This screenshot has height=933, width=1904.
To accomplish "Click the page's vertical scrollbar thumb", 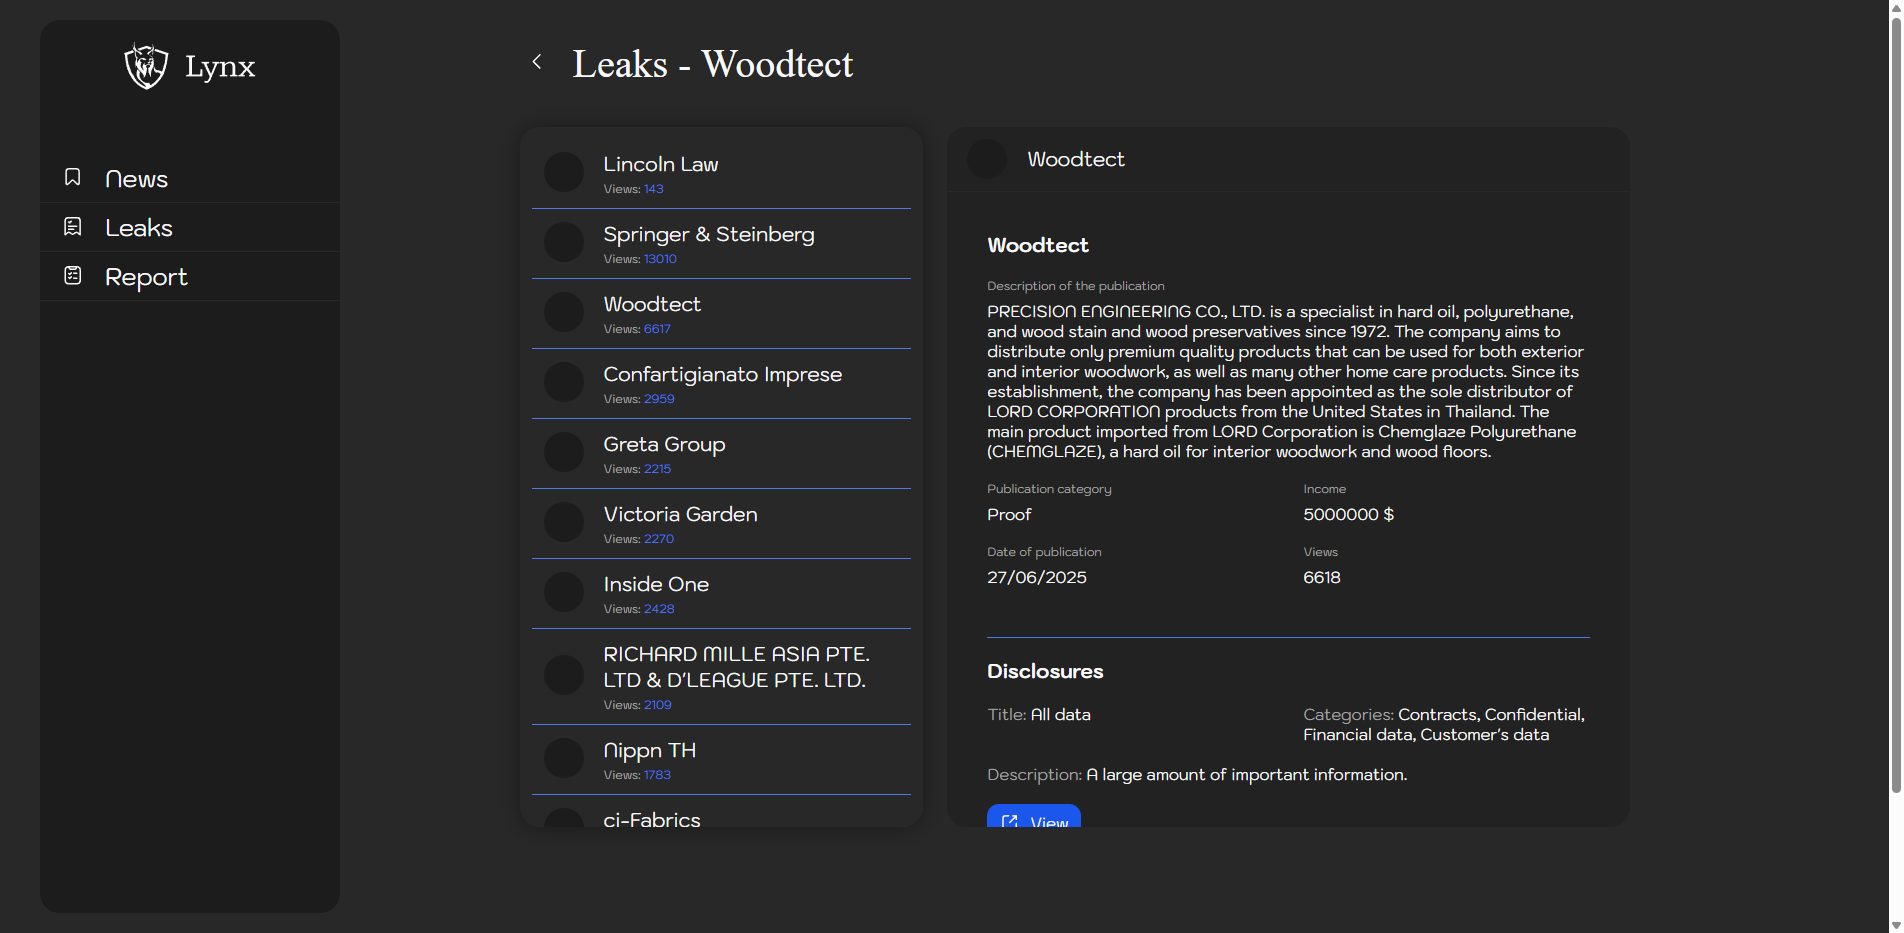I will click(1895, 400).
